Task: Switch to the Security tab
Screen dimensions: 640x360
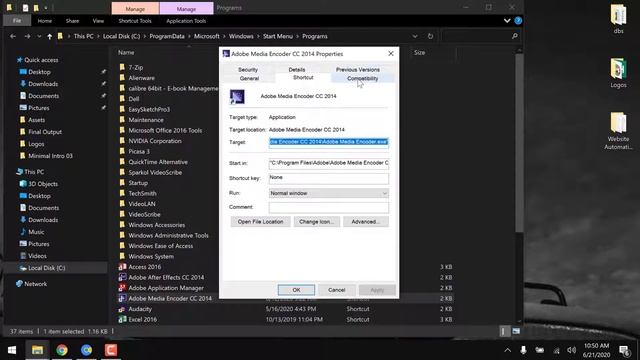Action: pyautogui.click(x=248, y=70)
